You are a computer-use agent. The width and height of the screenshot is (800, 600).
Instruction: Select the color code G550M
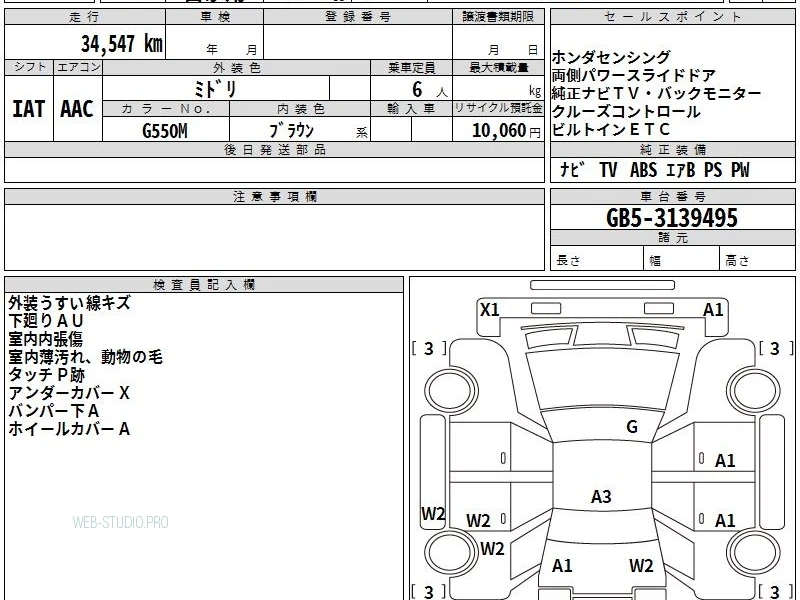pos(165,131)
